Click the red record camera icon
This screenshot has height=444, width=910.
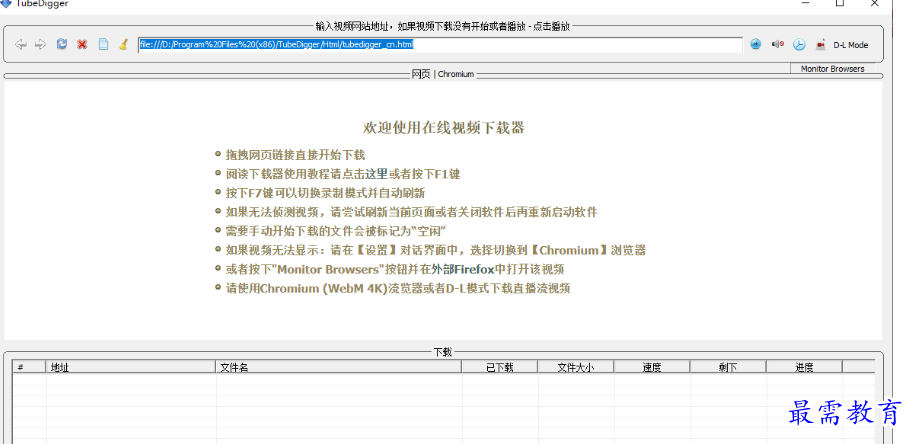(820, 45)
